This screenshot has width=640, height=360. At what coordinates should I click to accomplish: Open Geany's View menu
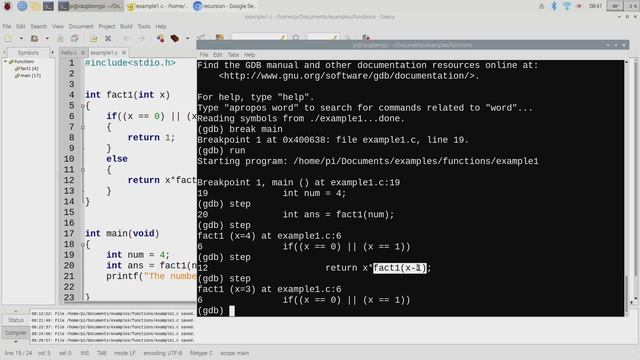coord(58,26)
